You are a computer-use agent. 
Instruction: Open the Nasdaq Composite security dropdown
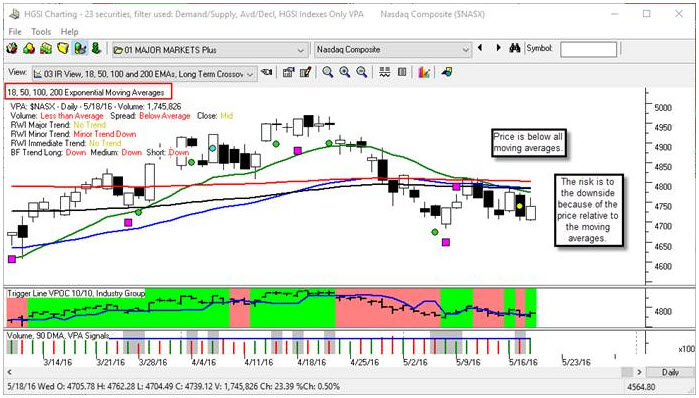pos(393,49)
